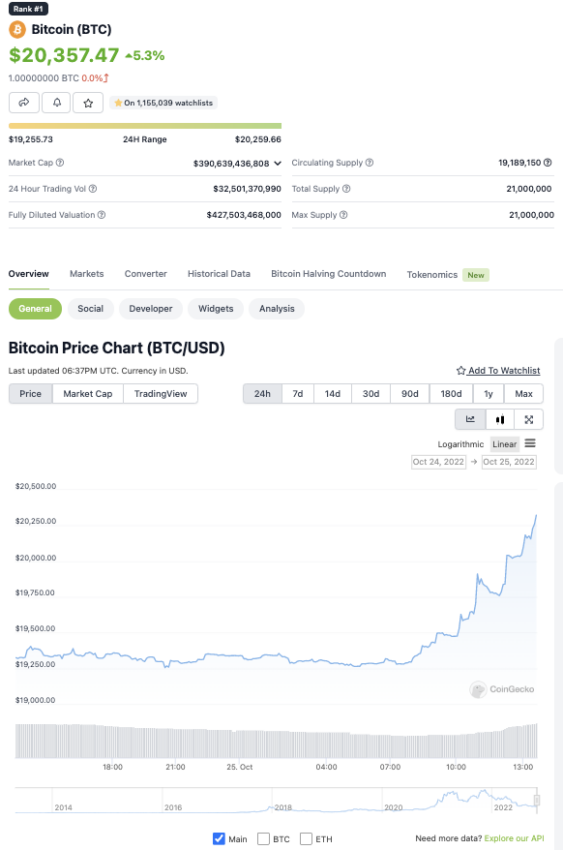The image size is (563, 850).
Task: Open fullscreen chart expand icon
Action: [529, 419]
